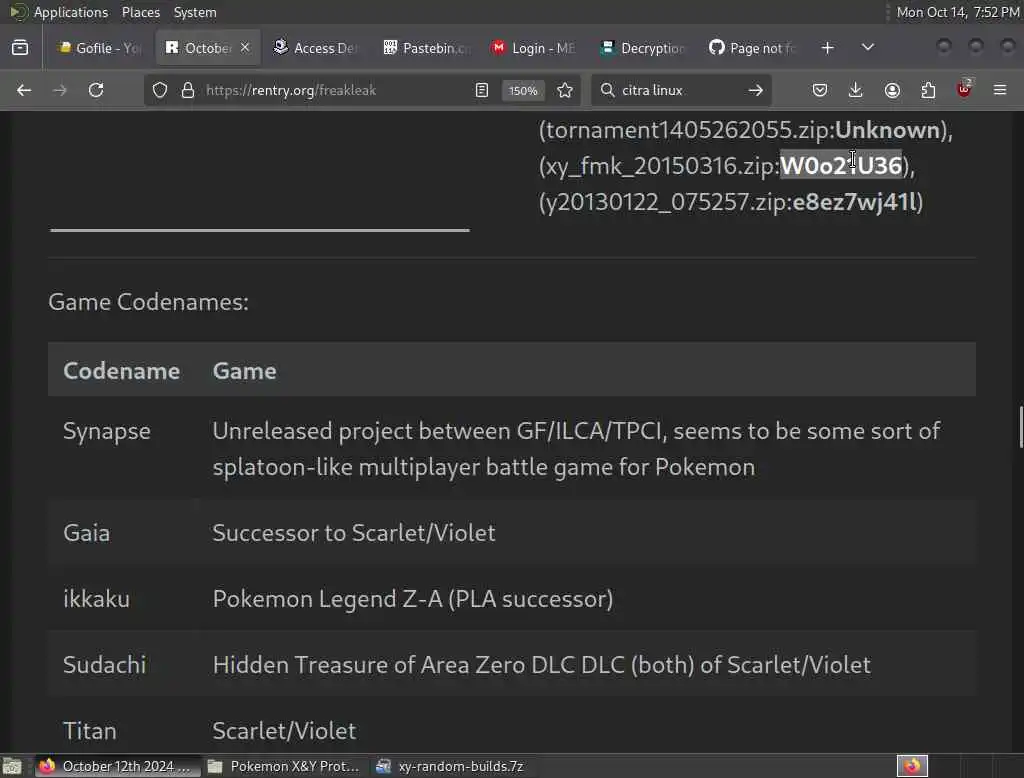Open the System menu

(x=195, y=12)
